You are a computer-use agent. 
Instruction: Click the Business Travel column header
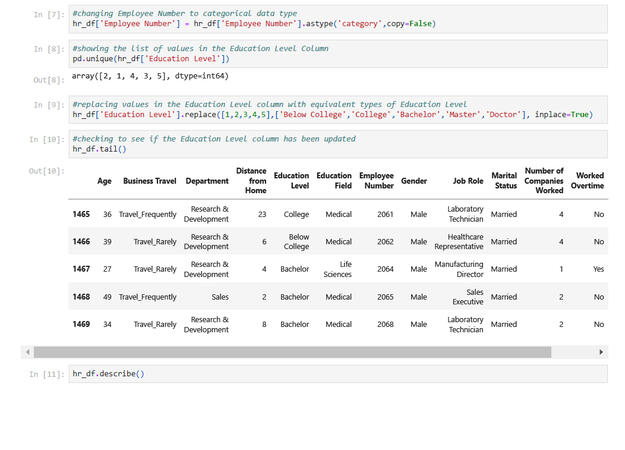(149, 181)
